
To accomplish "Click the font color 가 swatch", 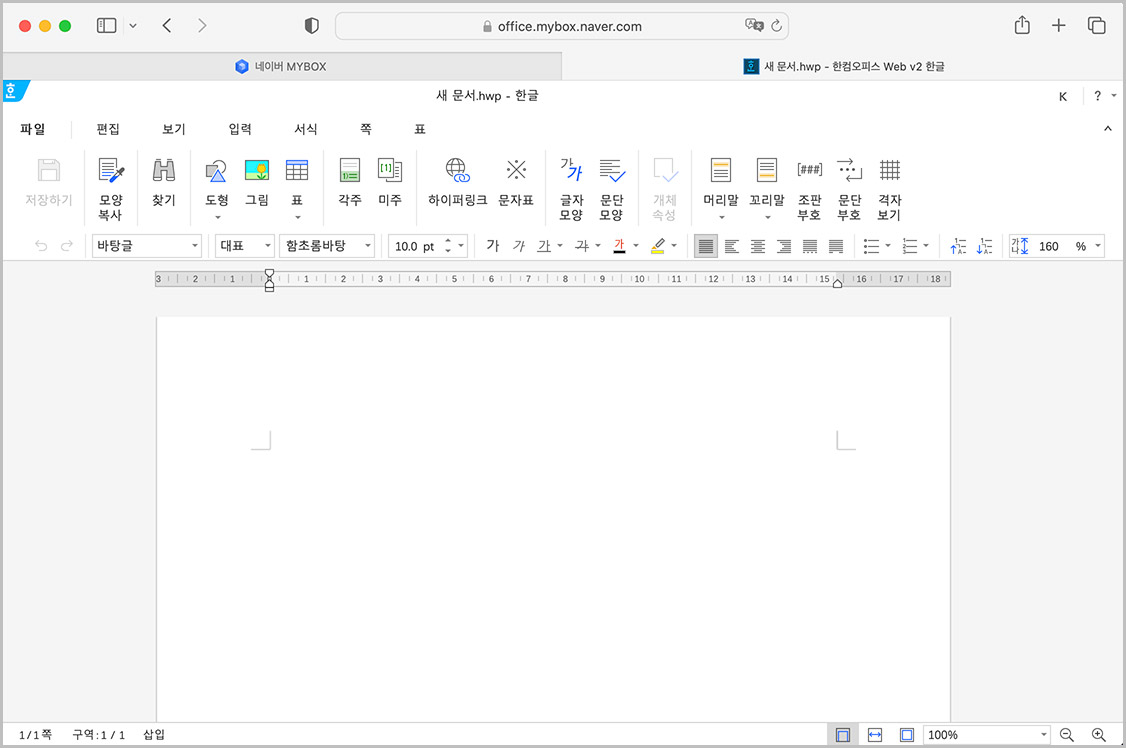I will click(619, 246).
